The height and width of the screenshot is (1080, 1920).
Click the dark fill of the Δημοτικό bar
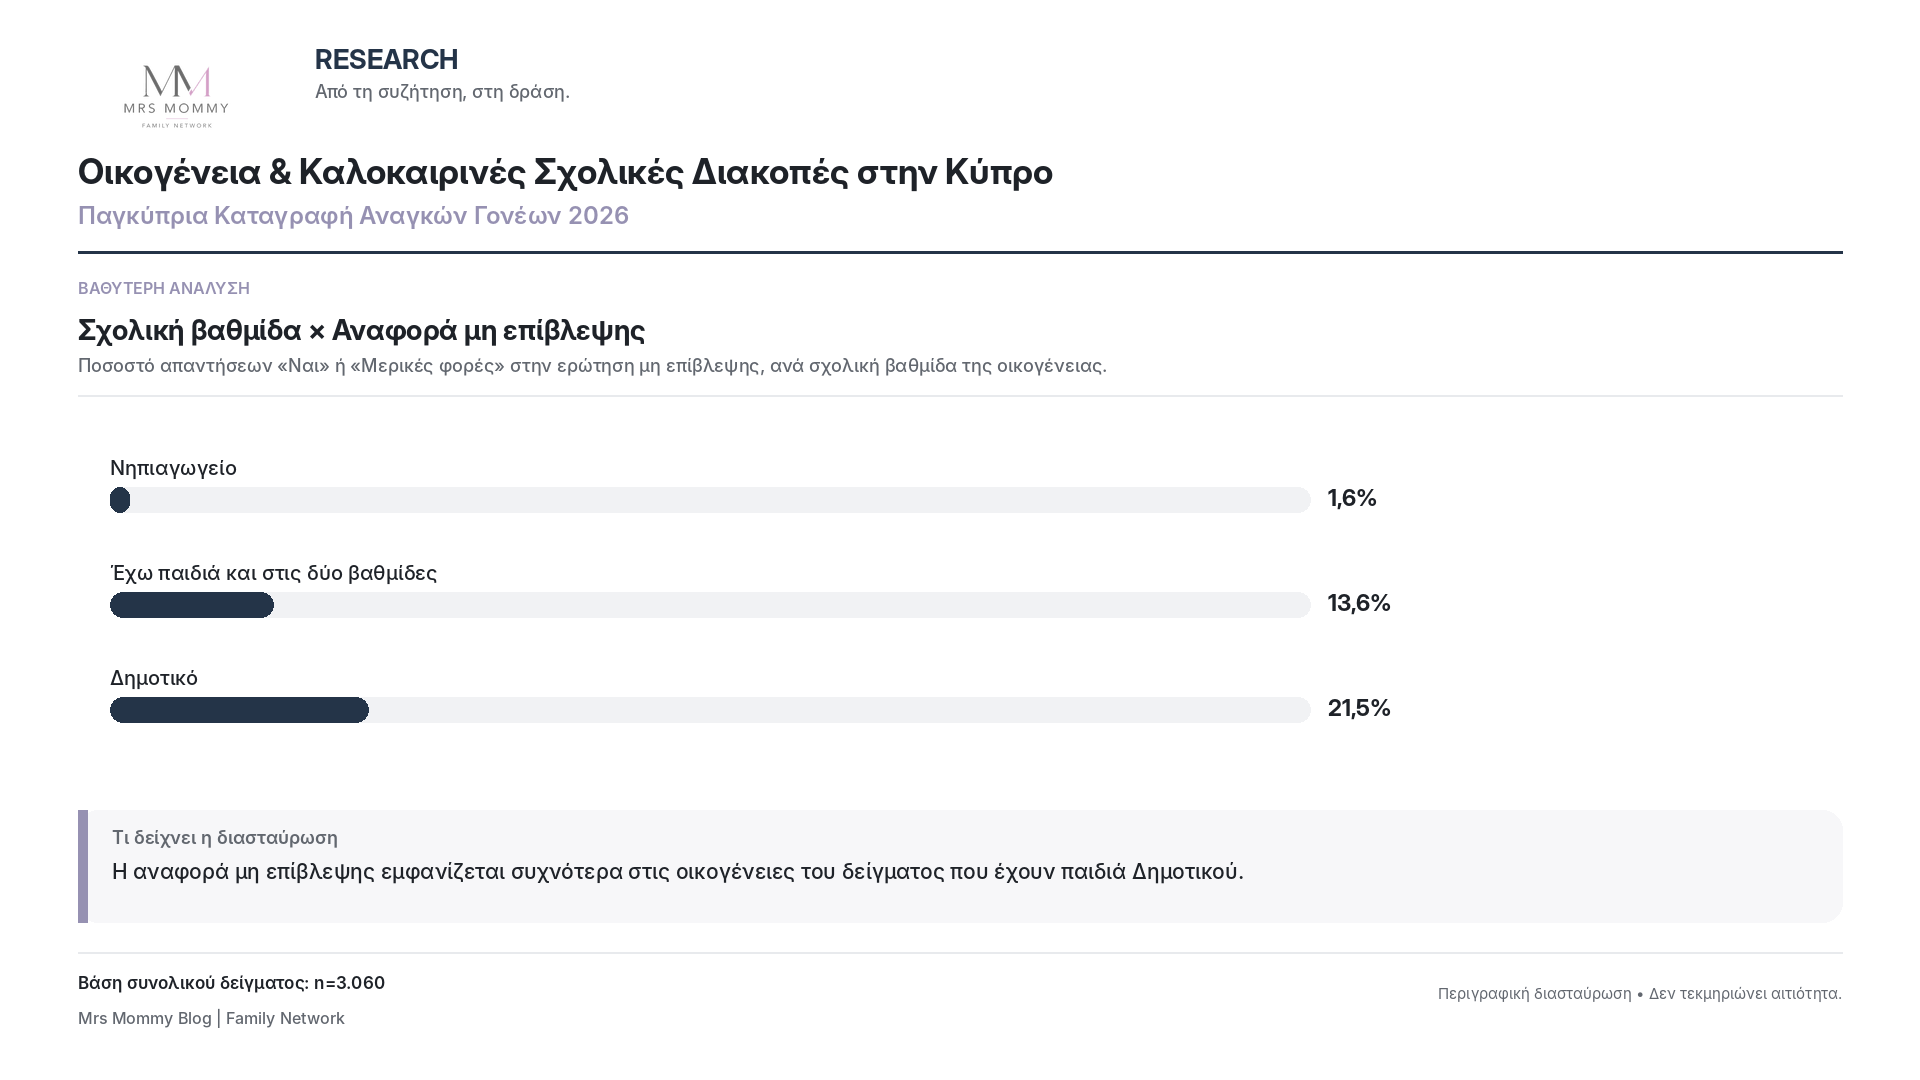pos(239,710)
